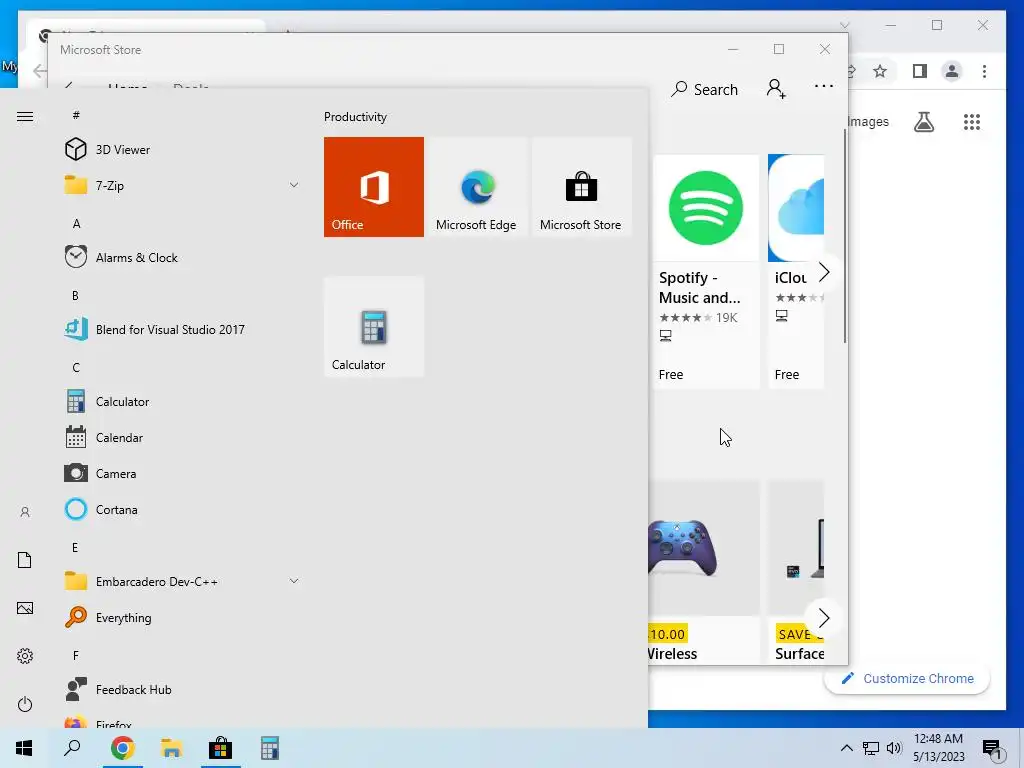
Task: Open Google apps grid in Chrome
Action: click(972, 122)
